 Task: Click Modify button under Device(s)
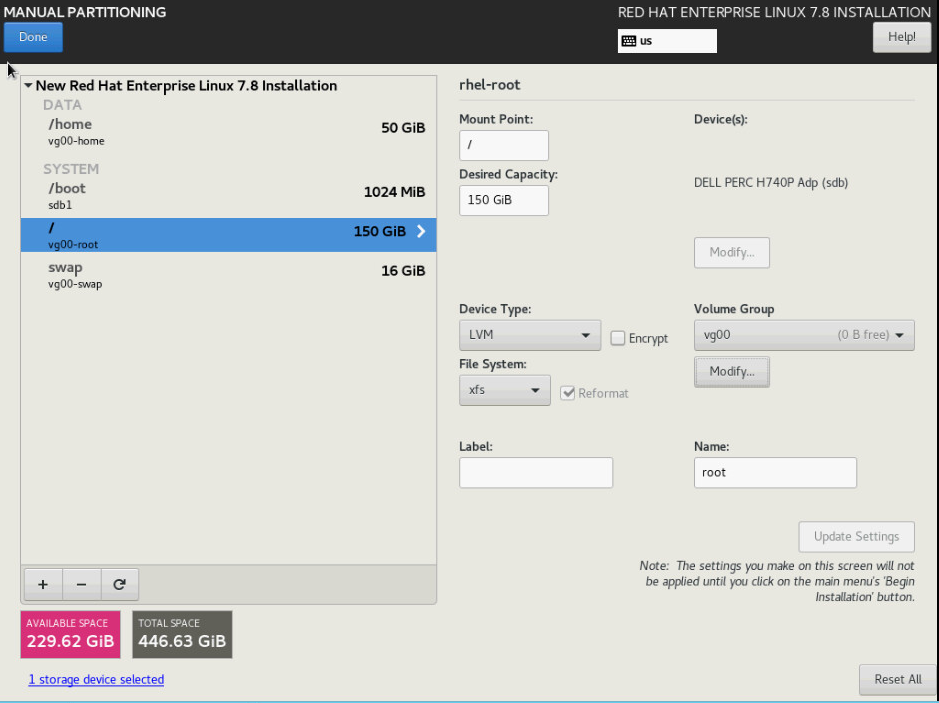click(x=732, y=253)
